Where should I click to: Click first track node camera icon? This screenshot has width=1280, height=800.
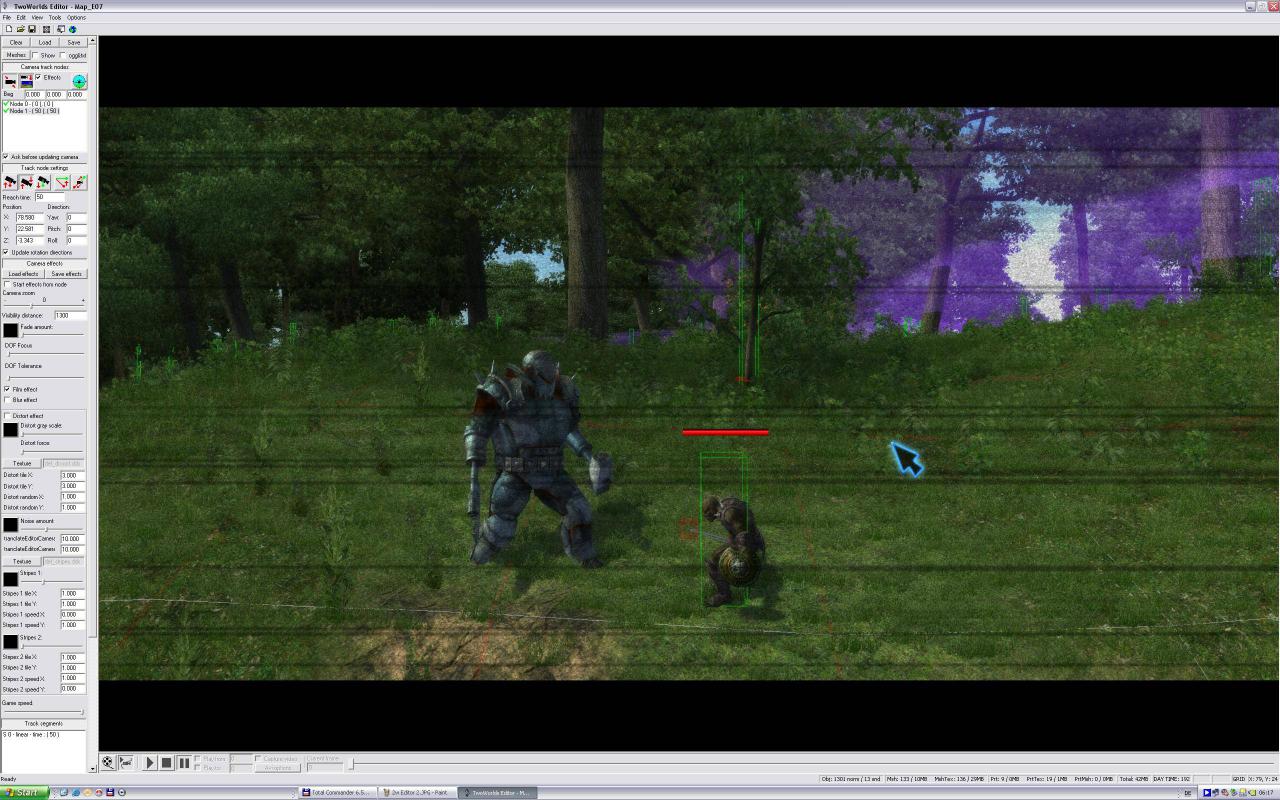point(10,182)
